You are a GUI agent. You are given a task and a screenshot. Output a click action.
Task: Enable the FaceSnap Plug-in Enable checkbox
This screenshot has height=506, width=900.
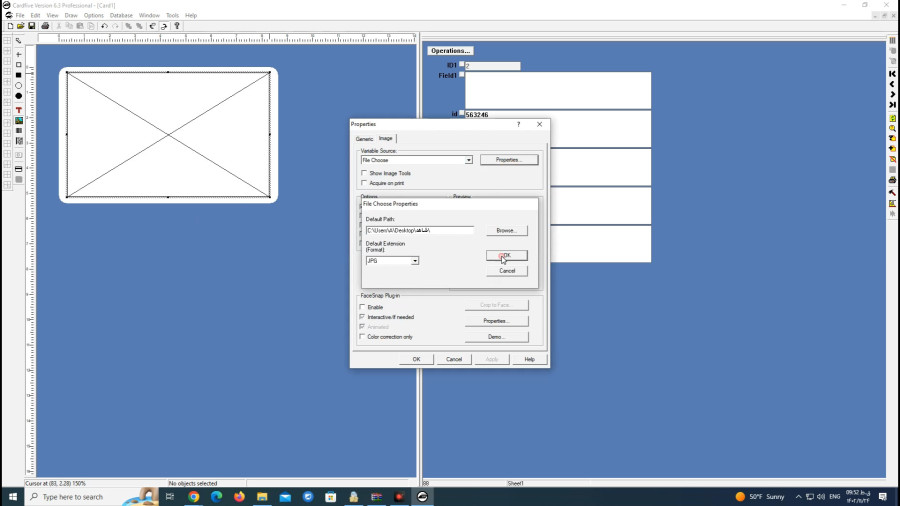pos(362,307)
